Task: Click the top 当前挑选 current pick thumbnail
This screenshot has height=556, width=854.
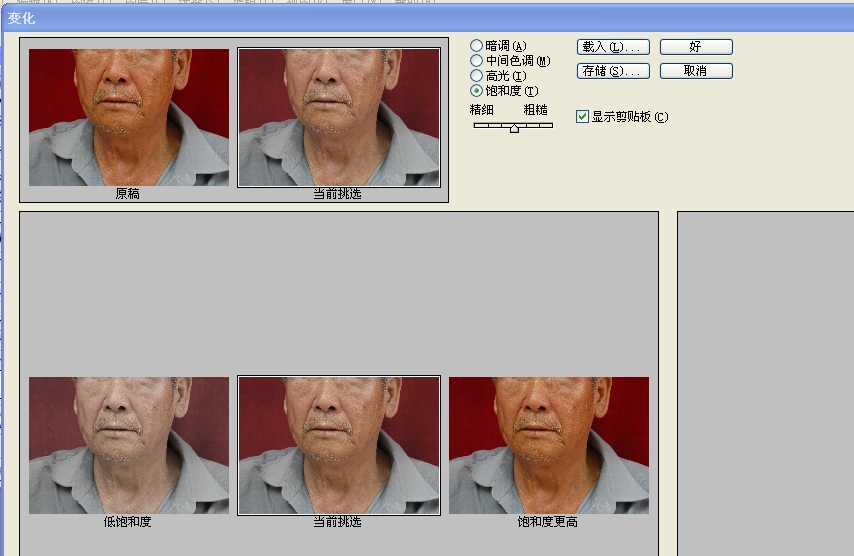Action: tap(339, 118)
